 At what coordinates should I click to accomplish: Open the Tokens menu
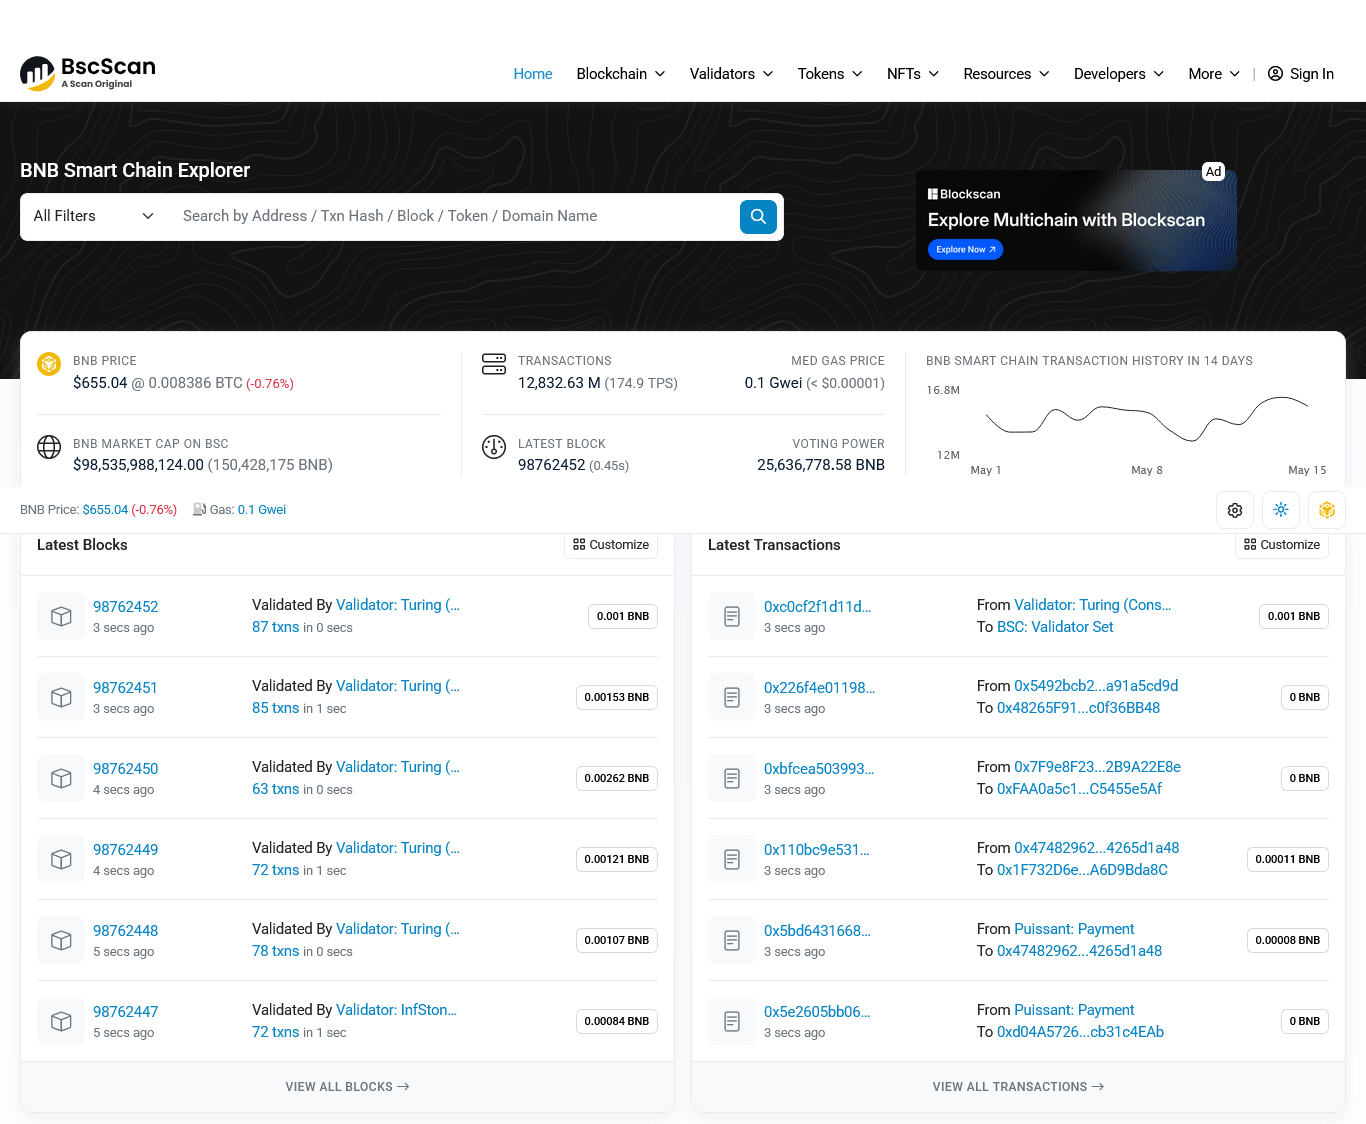(x=830, y=74)
